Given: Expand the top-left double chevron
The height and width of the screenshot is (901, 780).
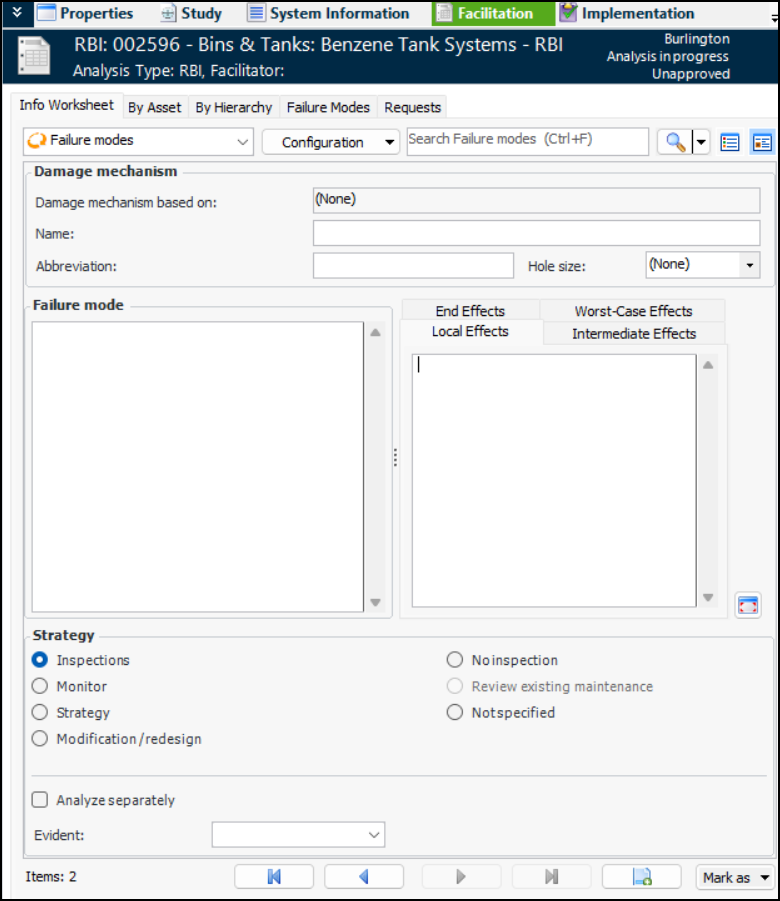Looking at the screenshot, I should point(16,12).
